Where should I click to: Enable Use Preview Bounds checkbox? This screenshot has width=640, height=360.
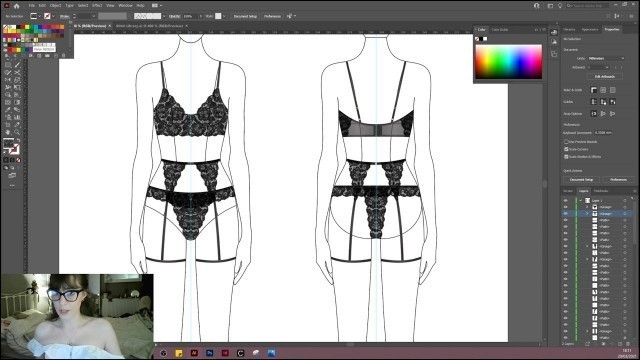(x=566, y=142)
